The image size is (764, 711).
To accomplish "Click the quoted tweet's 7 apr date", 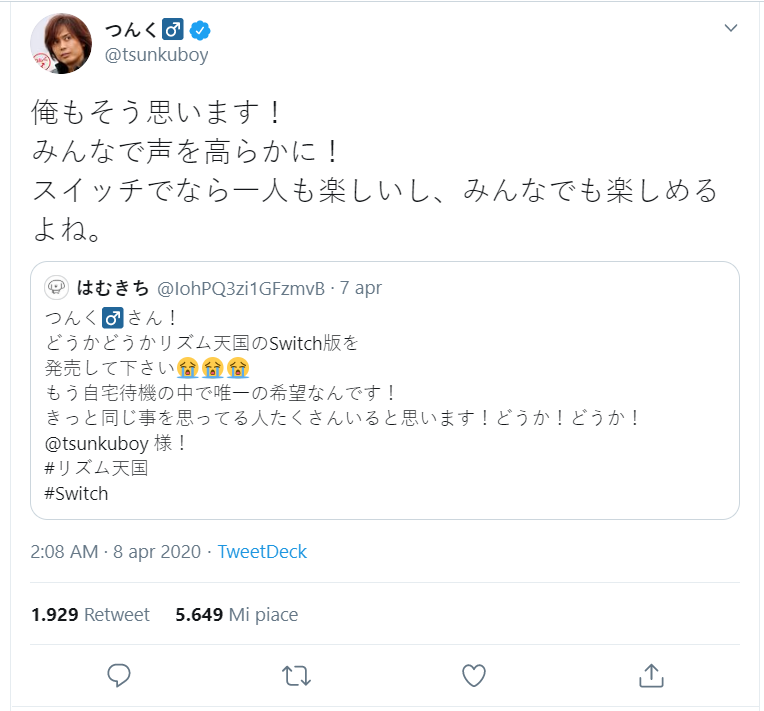I will point(360,288).
